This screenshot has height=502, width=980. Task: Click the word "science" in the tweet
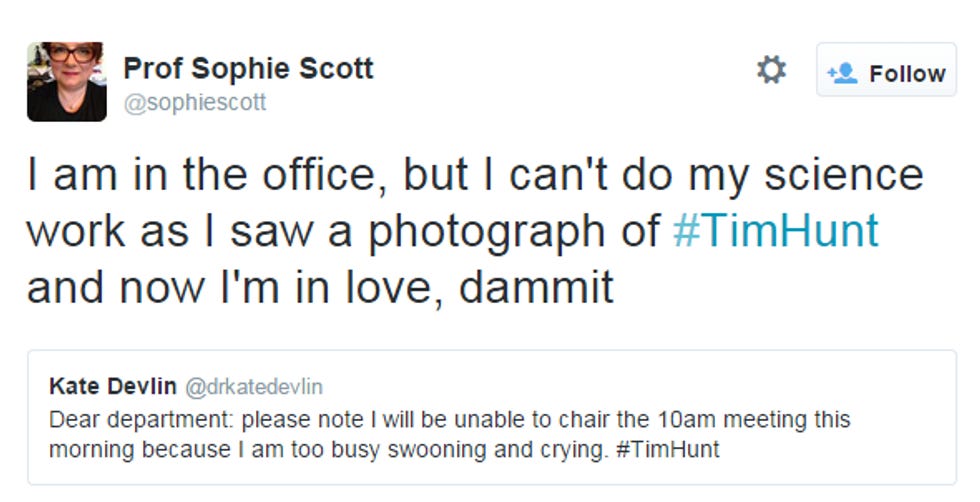tap(844, 175)
